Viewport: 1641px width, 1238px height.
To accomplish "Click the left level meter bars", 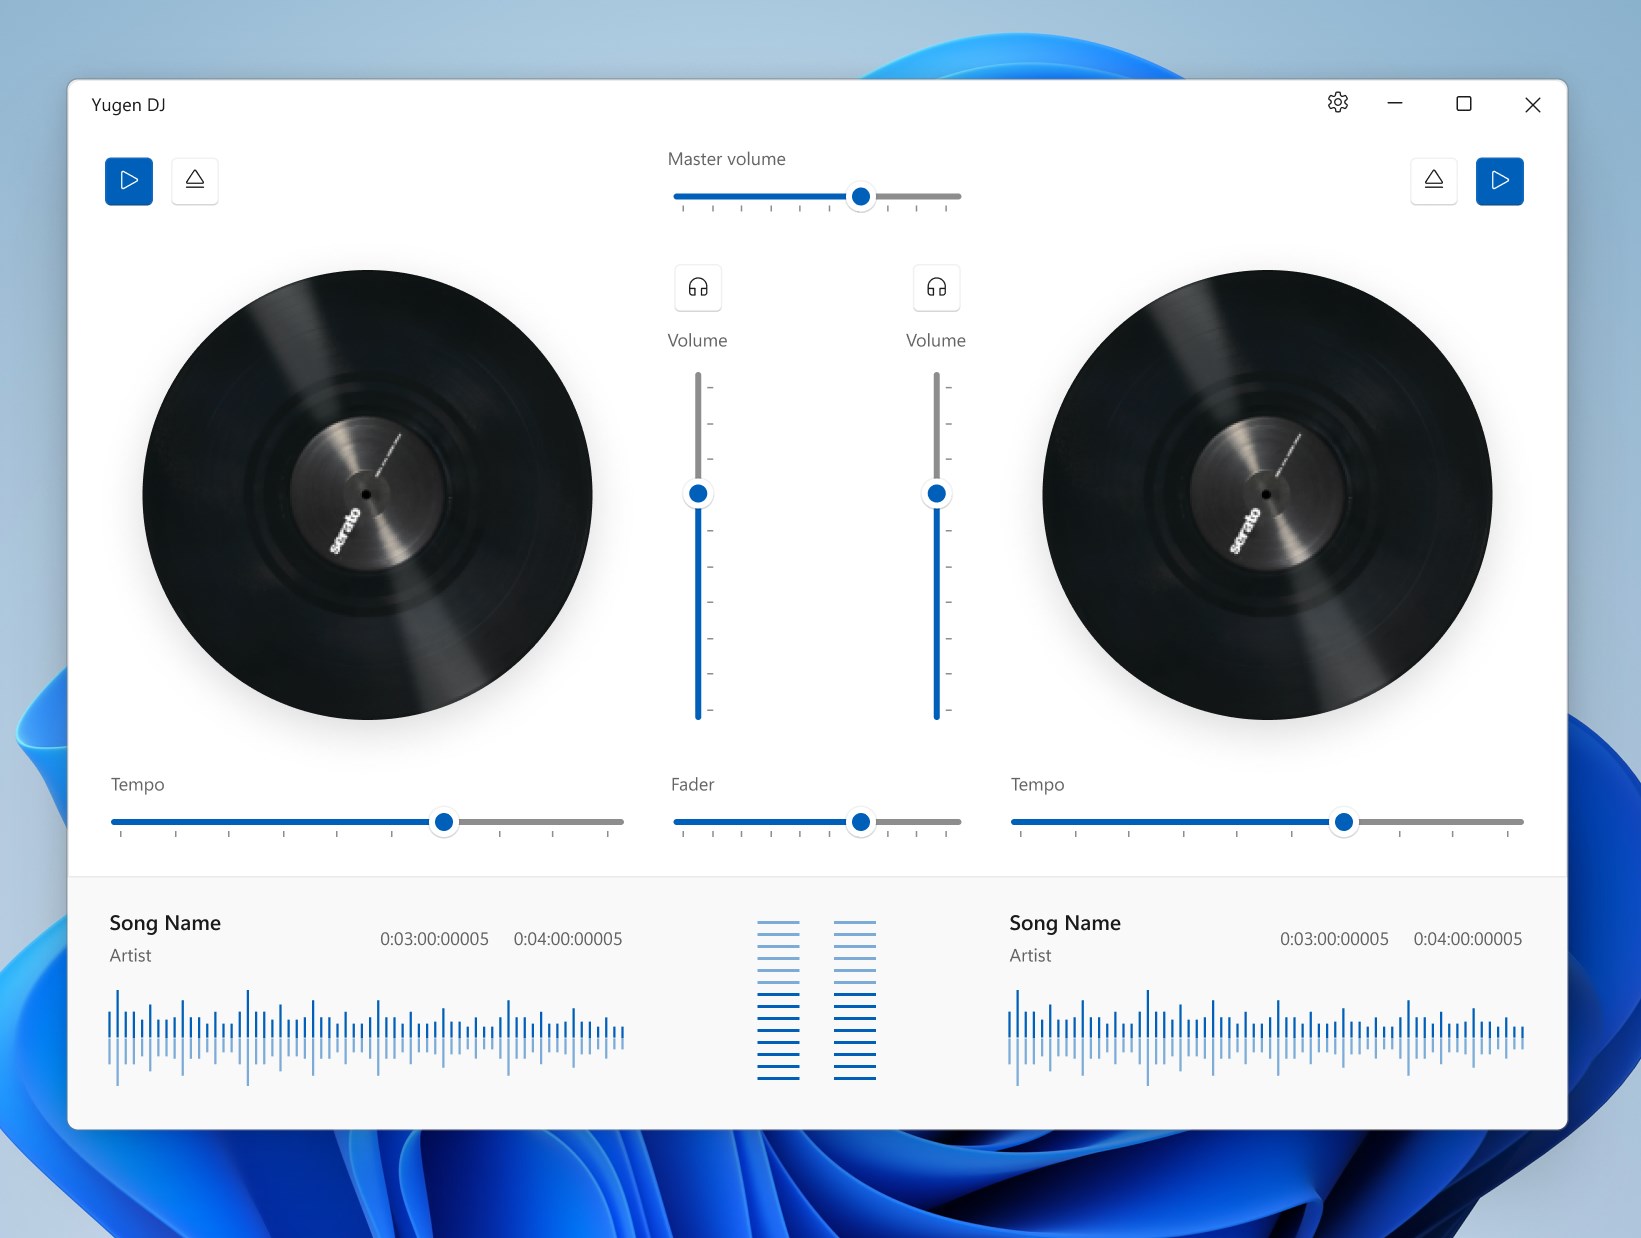I will [x=778, y=1000].
